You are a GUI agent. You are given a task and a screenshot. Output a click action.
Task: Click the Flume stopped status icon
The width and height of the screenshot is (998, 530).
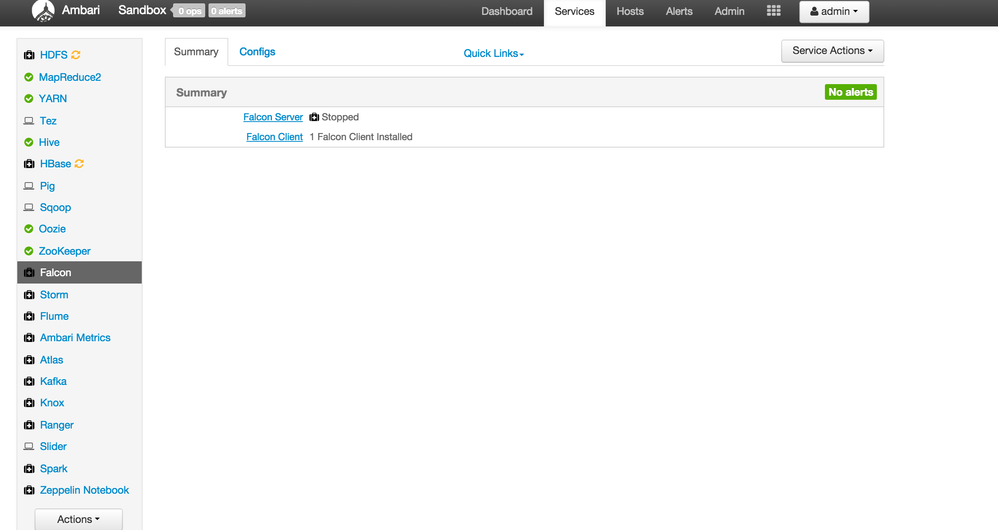coord(29,316)
